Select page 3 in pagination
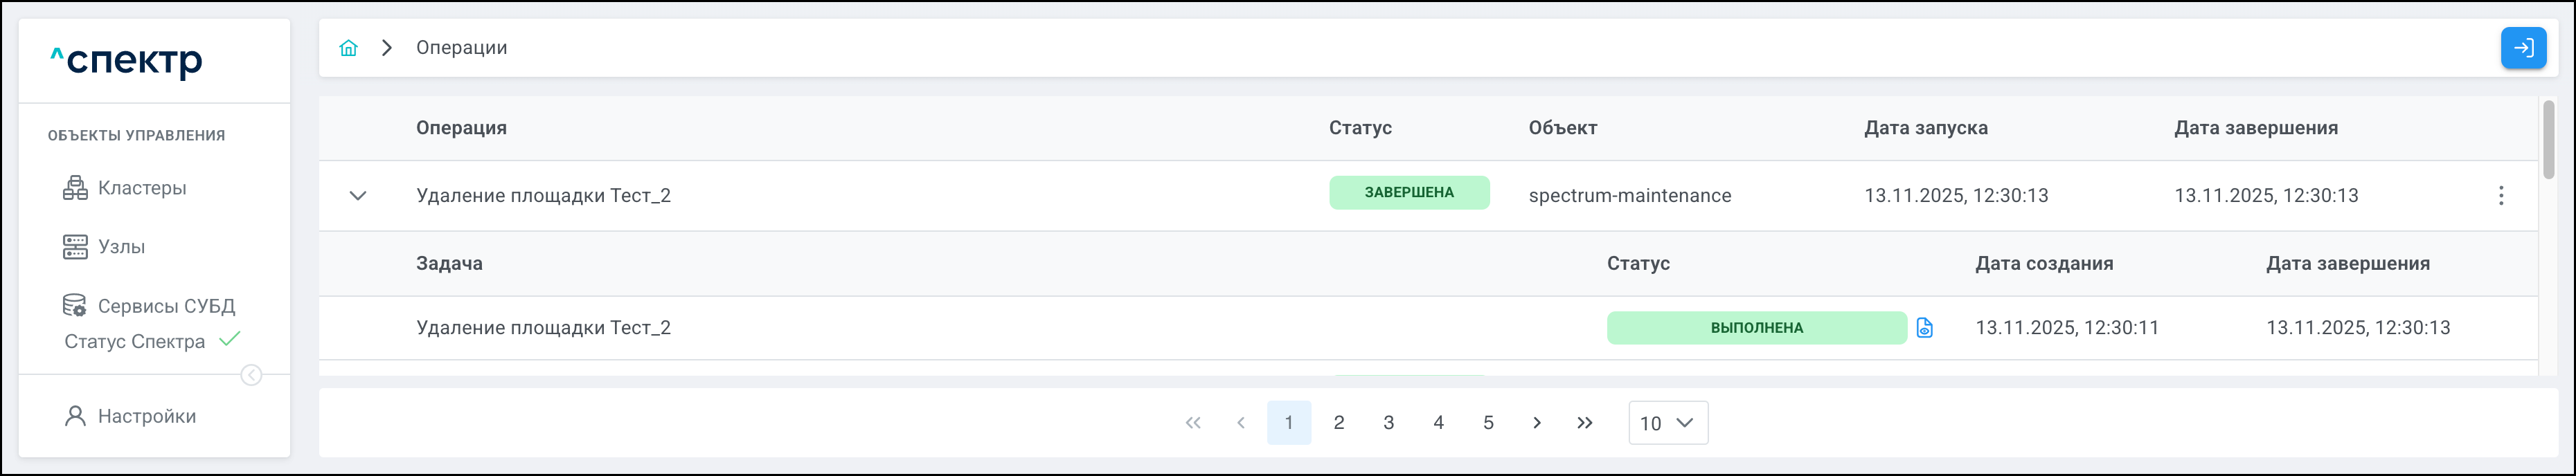Image resolution: width=2576 pixels, height=476 pixels. (1388, 423)
